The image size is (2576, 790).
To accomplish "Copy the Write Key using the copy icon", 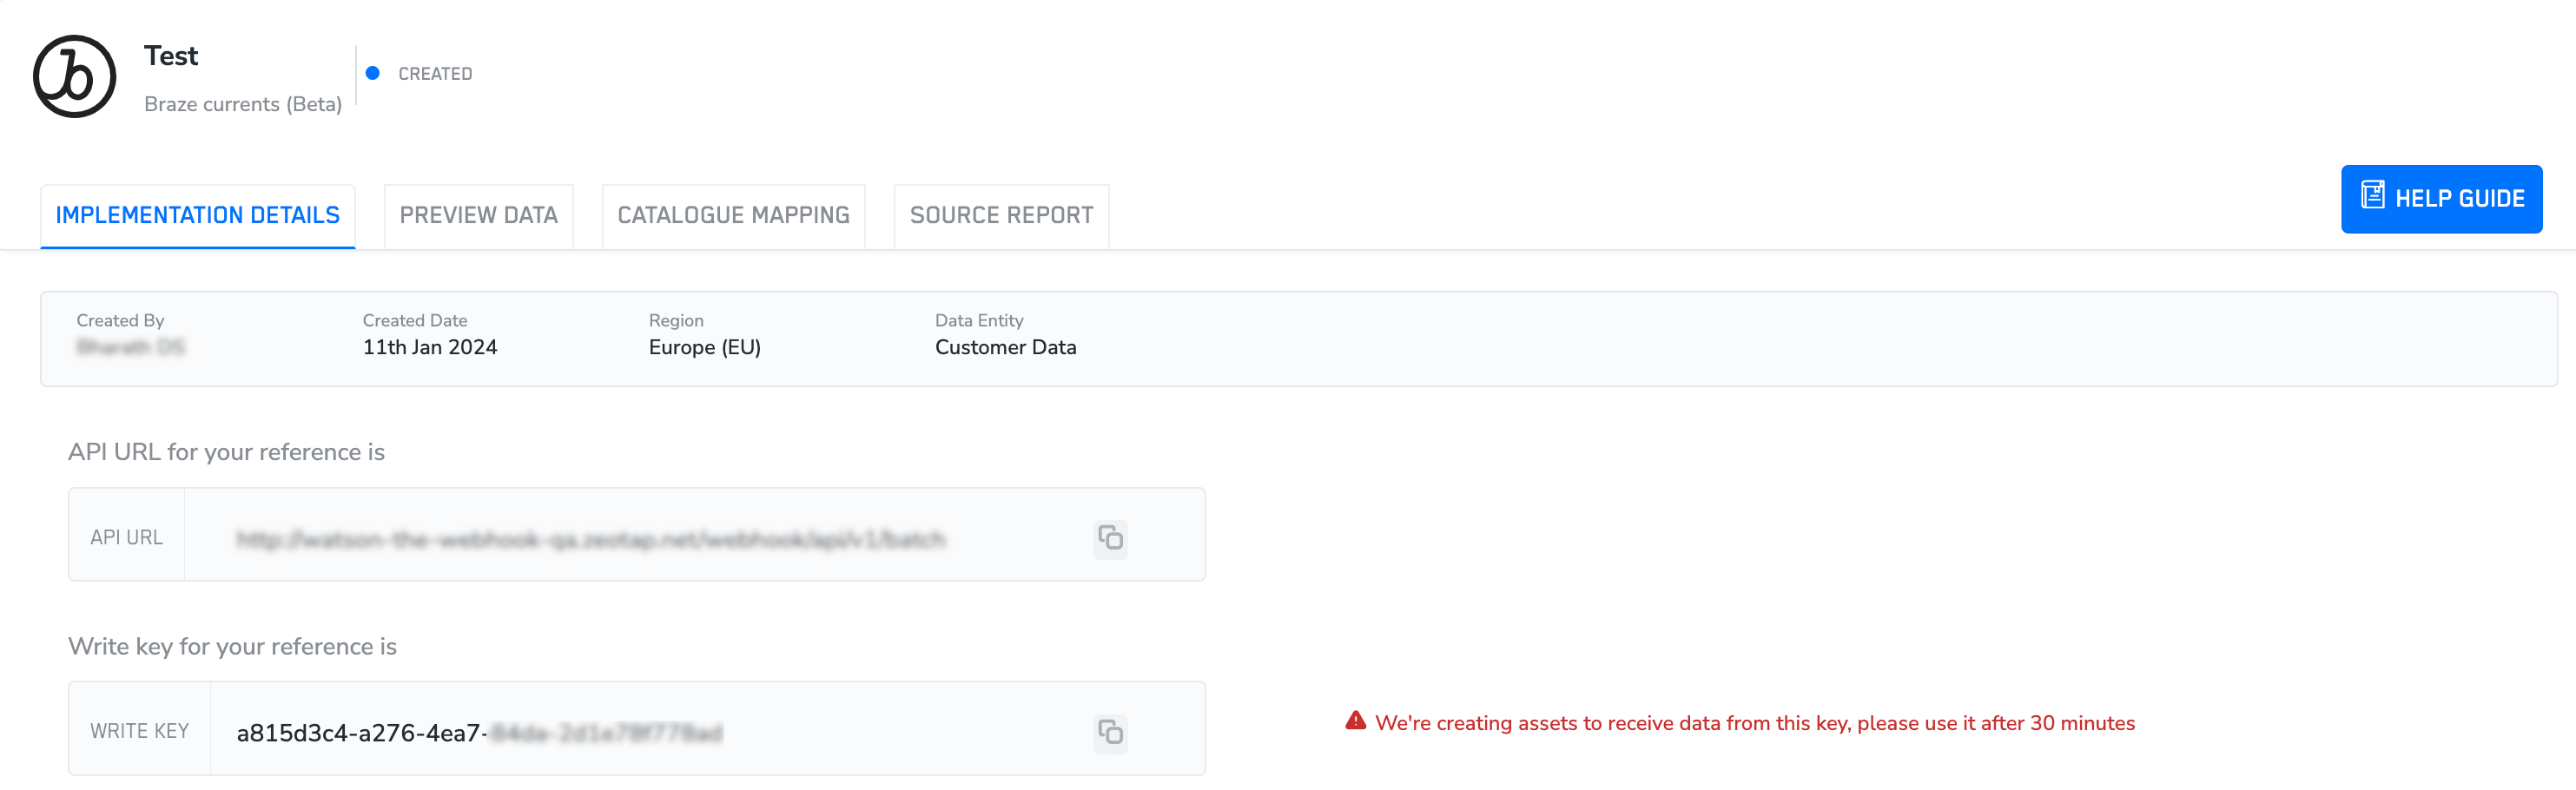I will click(1110, 732).
